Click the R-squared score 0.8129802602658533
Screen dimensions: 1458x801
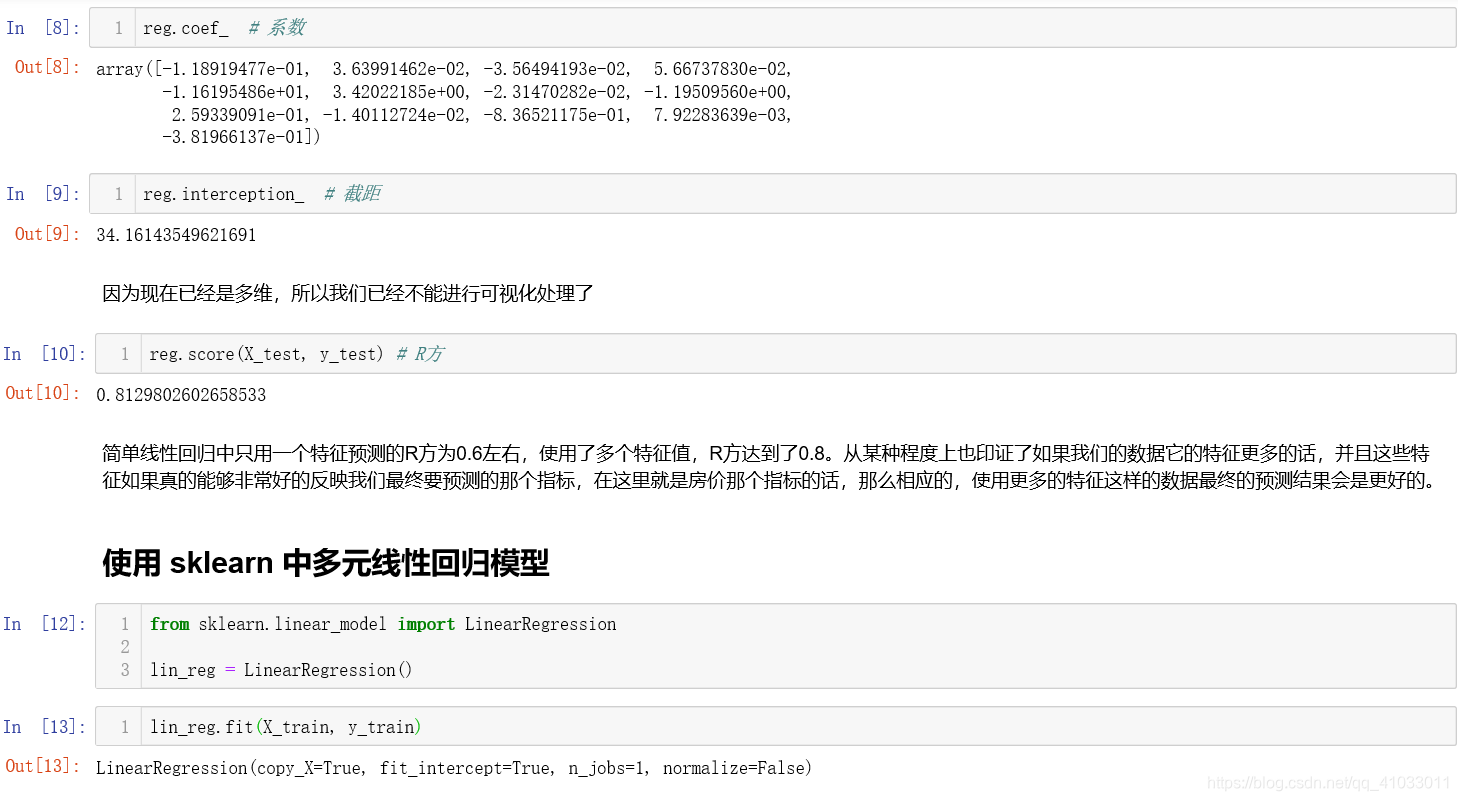181,395
